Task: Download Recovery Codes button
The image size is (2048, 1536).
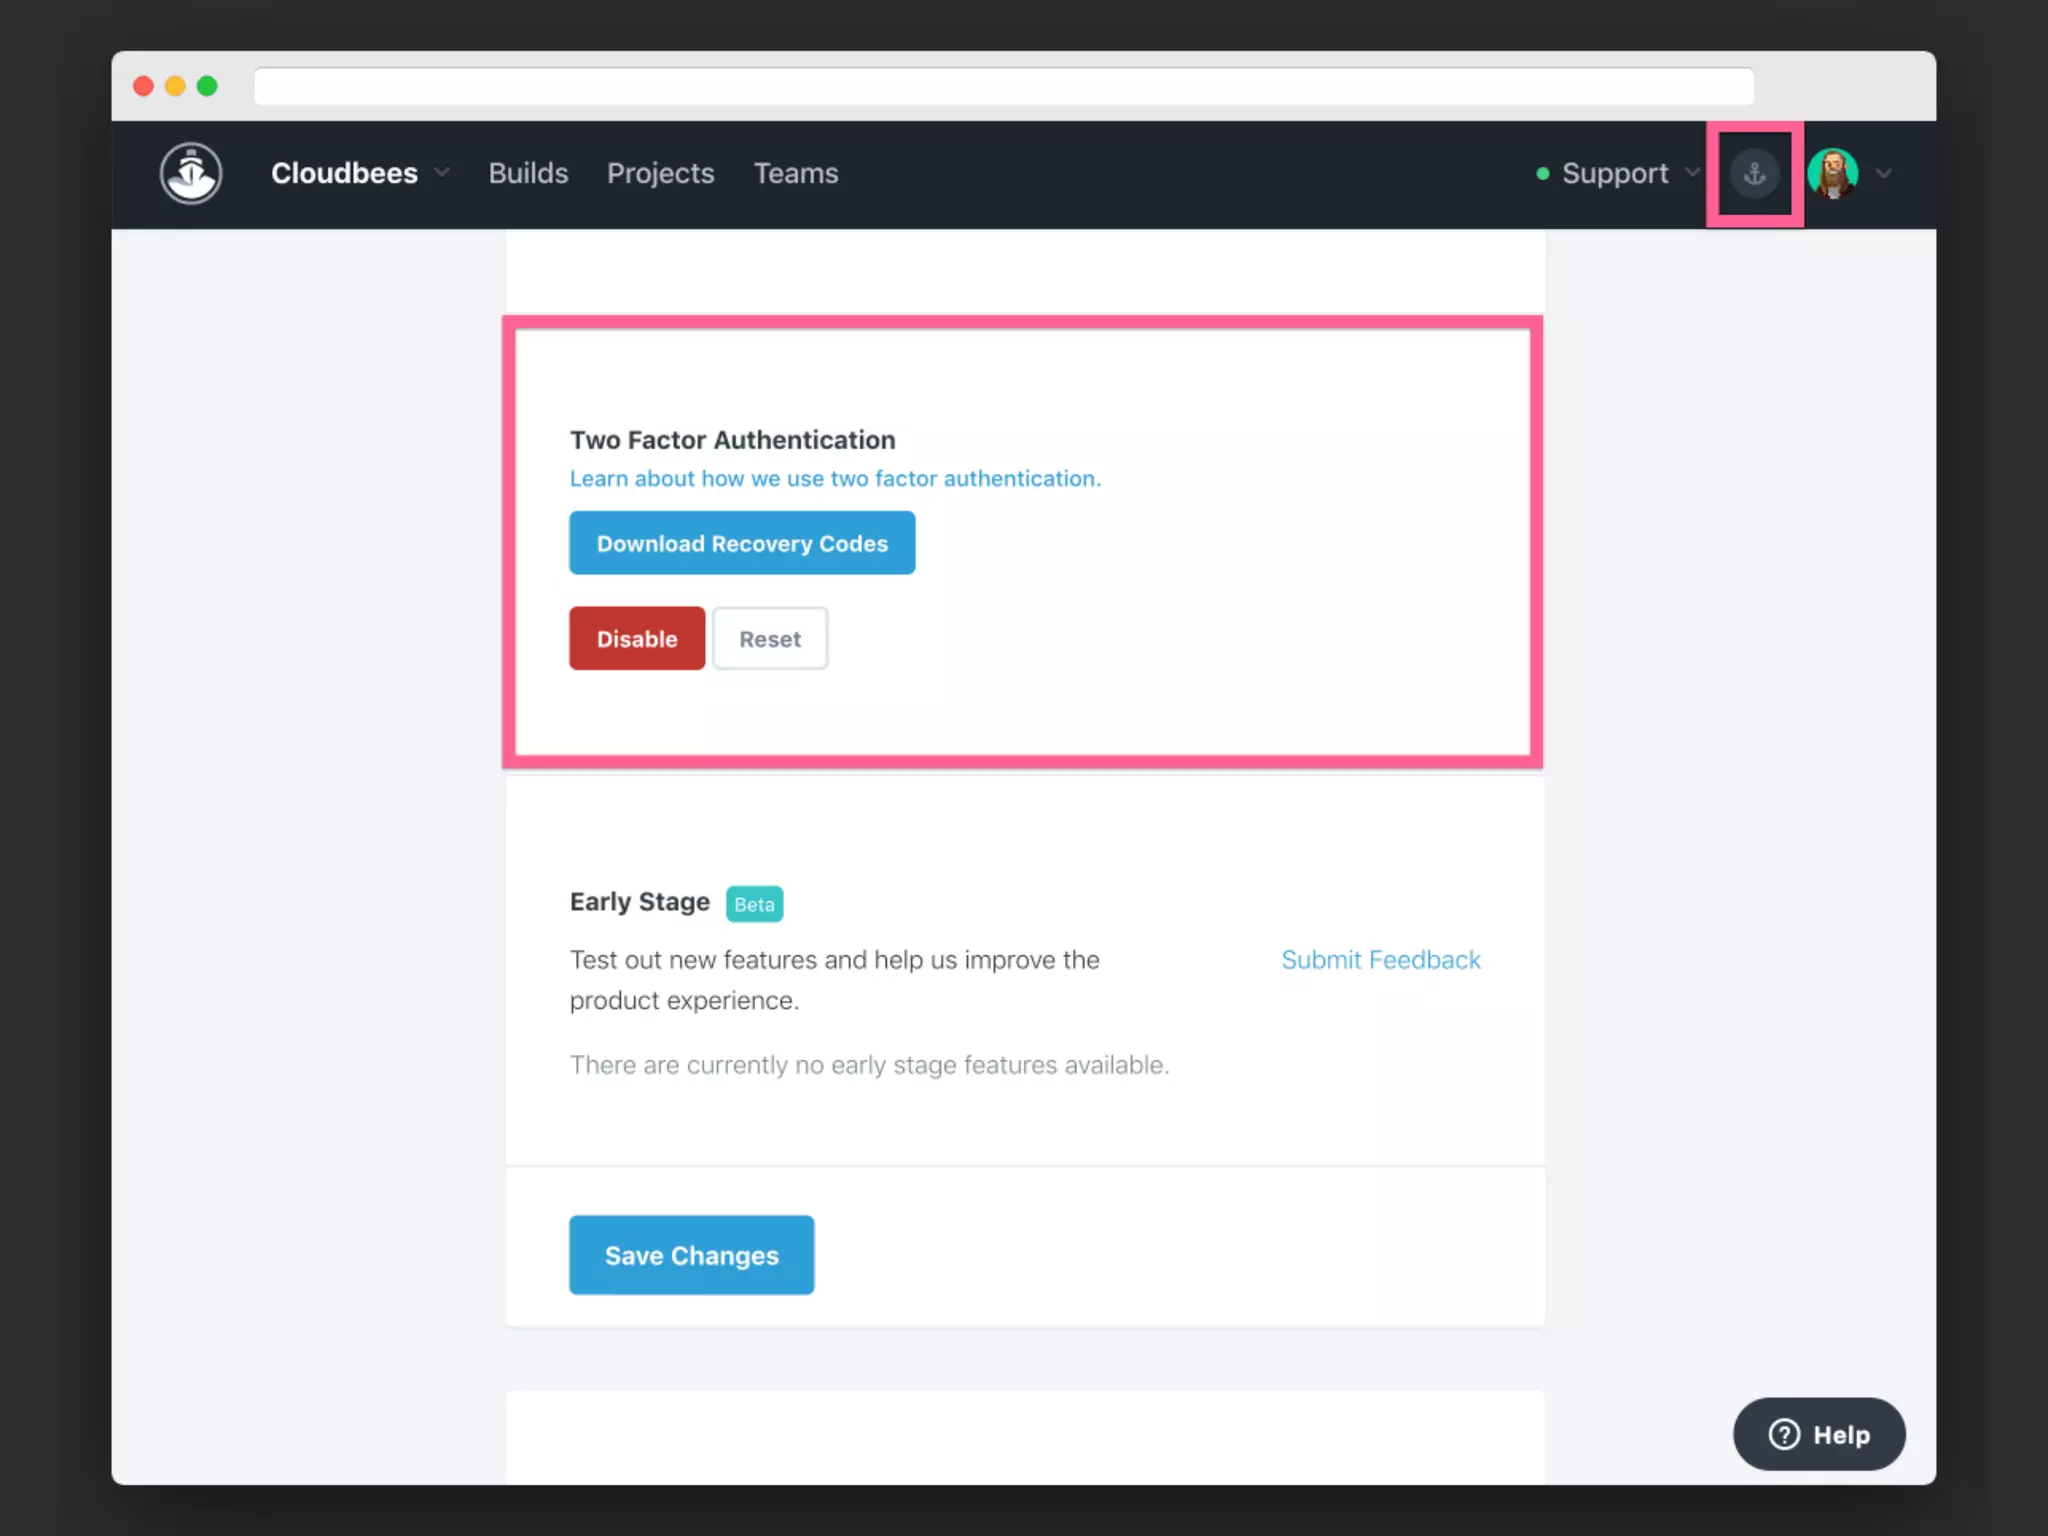Action: pos(742,543)
